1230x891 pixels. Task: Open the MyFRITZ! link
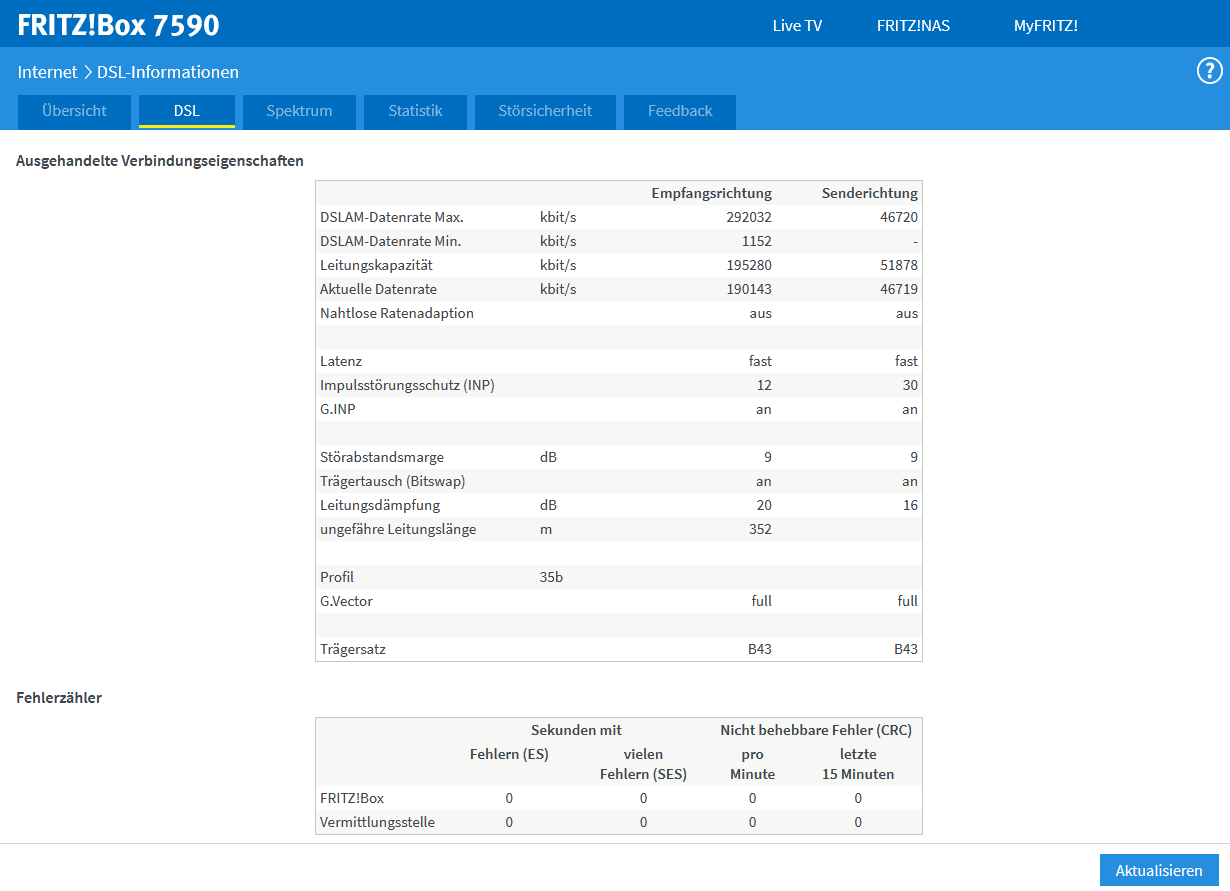pyautogui.click(x=1045, y=26)
